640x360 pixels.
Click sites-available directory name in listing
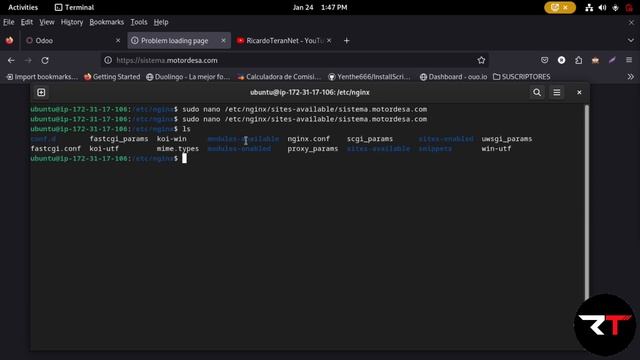pos(378,149)
